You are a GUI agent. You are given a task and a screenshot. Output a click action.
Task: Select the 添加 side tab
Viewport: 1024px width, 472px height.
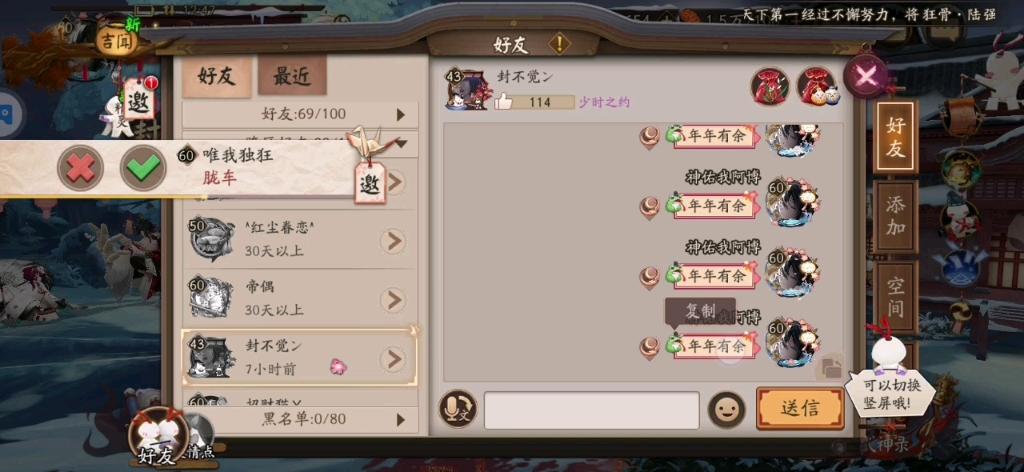point(895,216)
